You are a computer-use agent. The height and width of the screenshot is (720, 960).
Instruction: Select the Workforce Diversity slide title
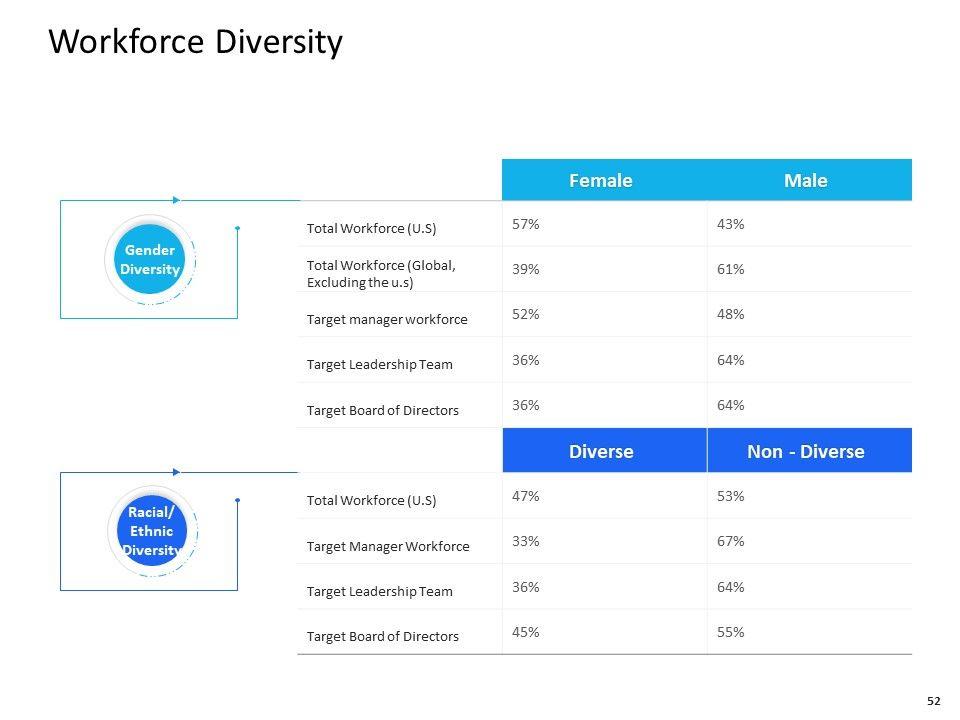[195, 42]
